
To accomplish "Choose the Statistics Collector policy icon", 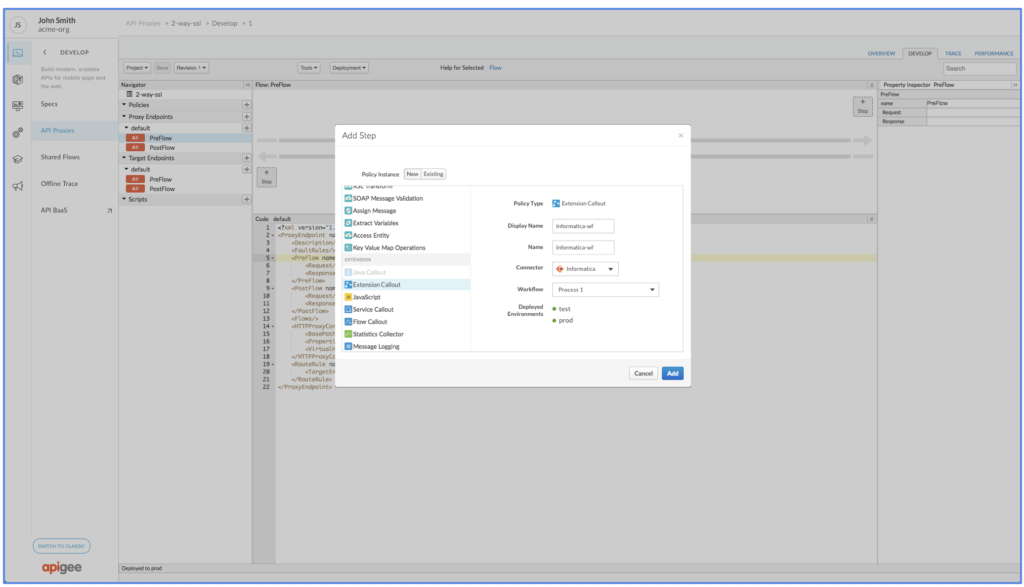I will click(x=347, y=334).
